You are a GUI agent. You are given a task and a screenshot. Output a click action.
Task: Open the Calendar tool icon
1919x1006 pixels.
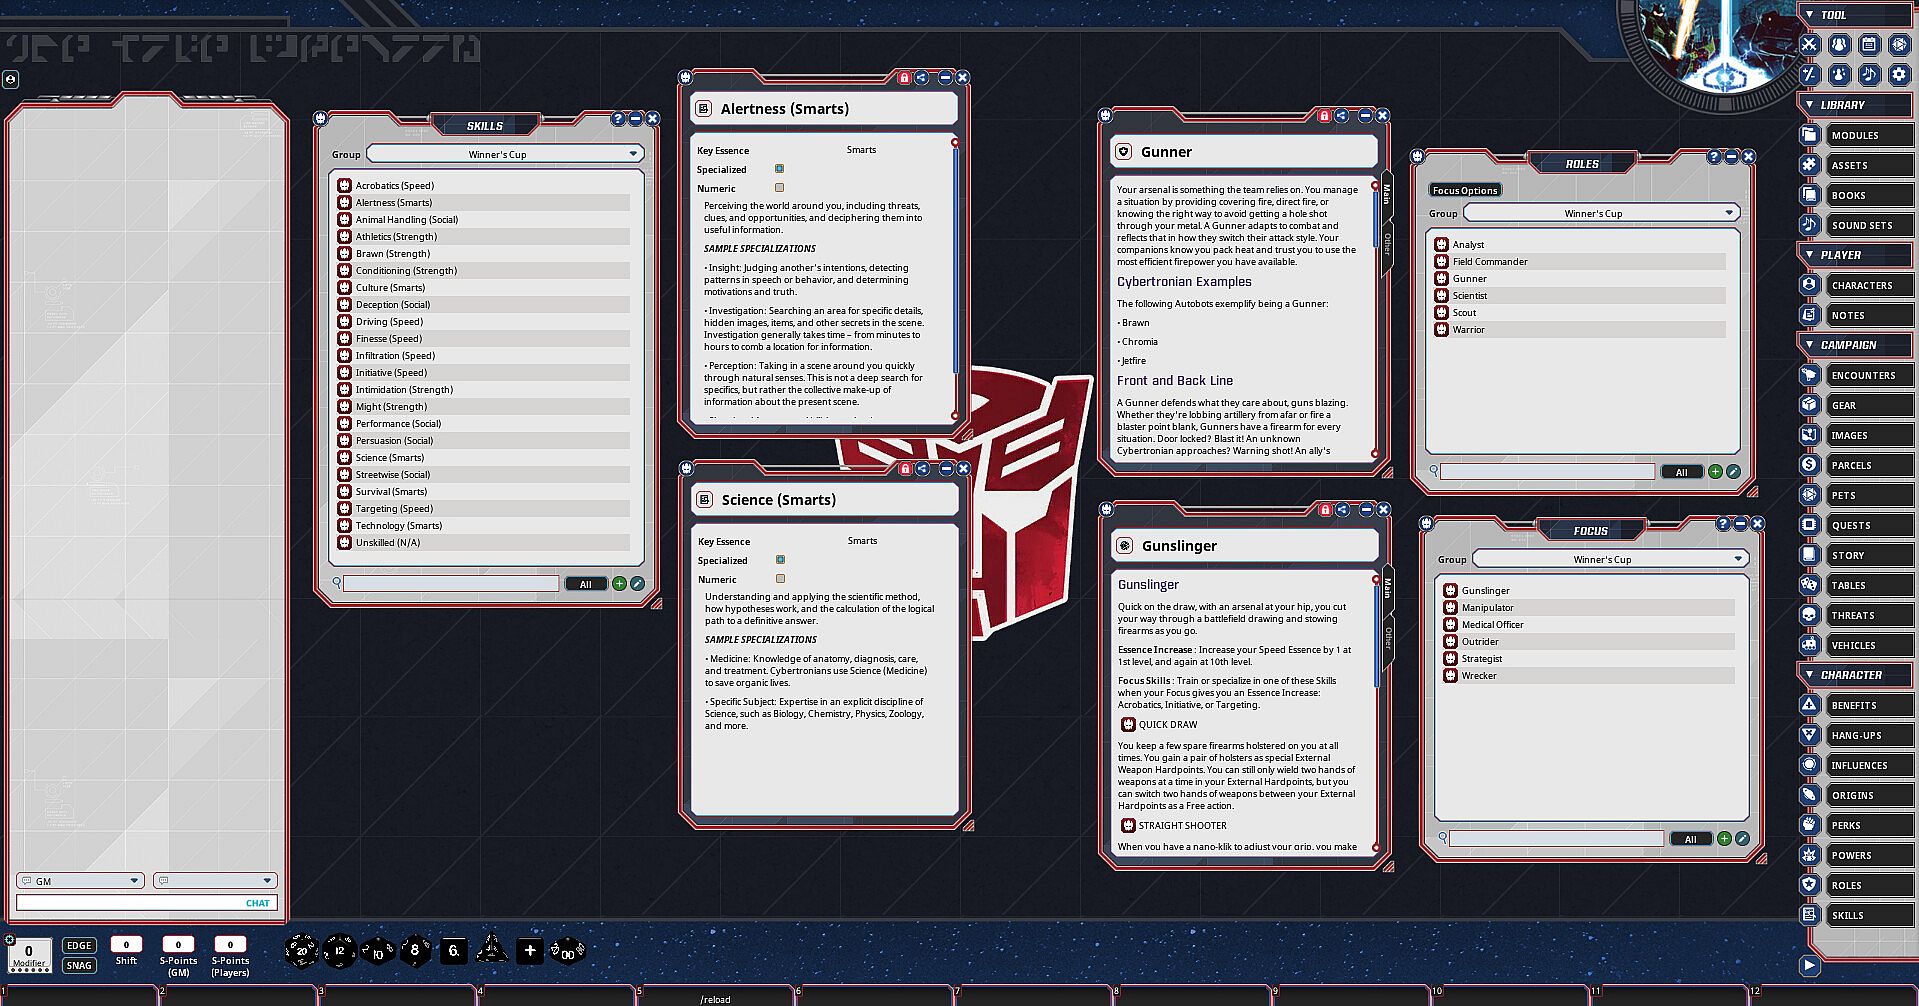coord(1869,45)
